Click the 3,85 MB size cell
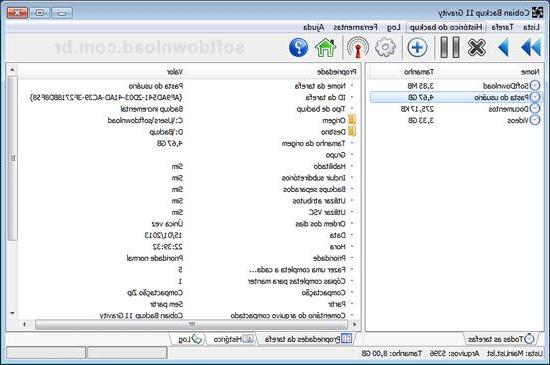 coord(421,86)
